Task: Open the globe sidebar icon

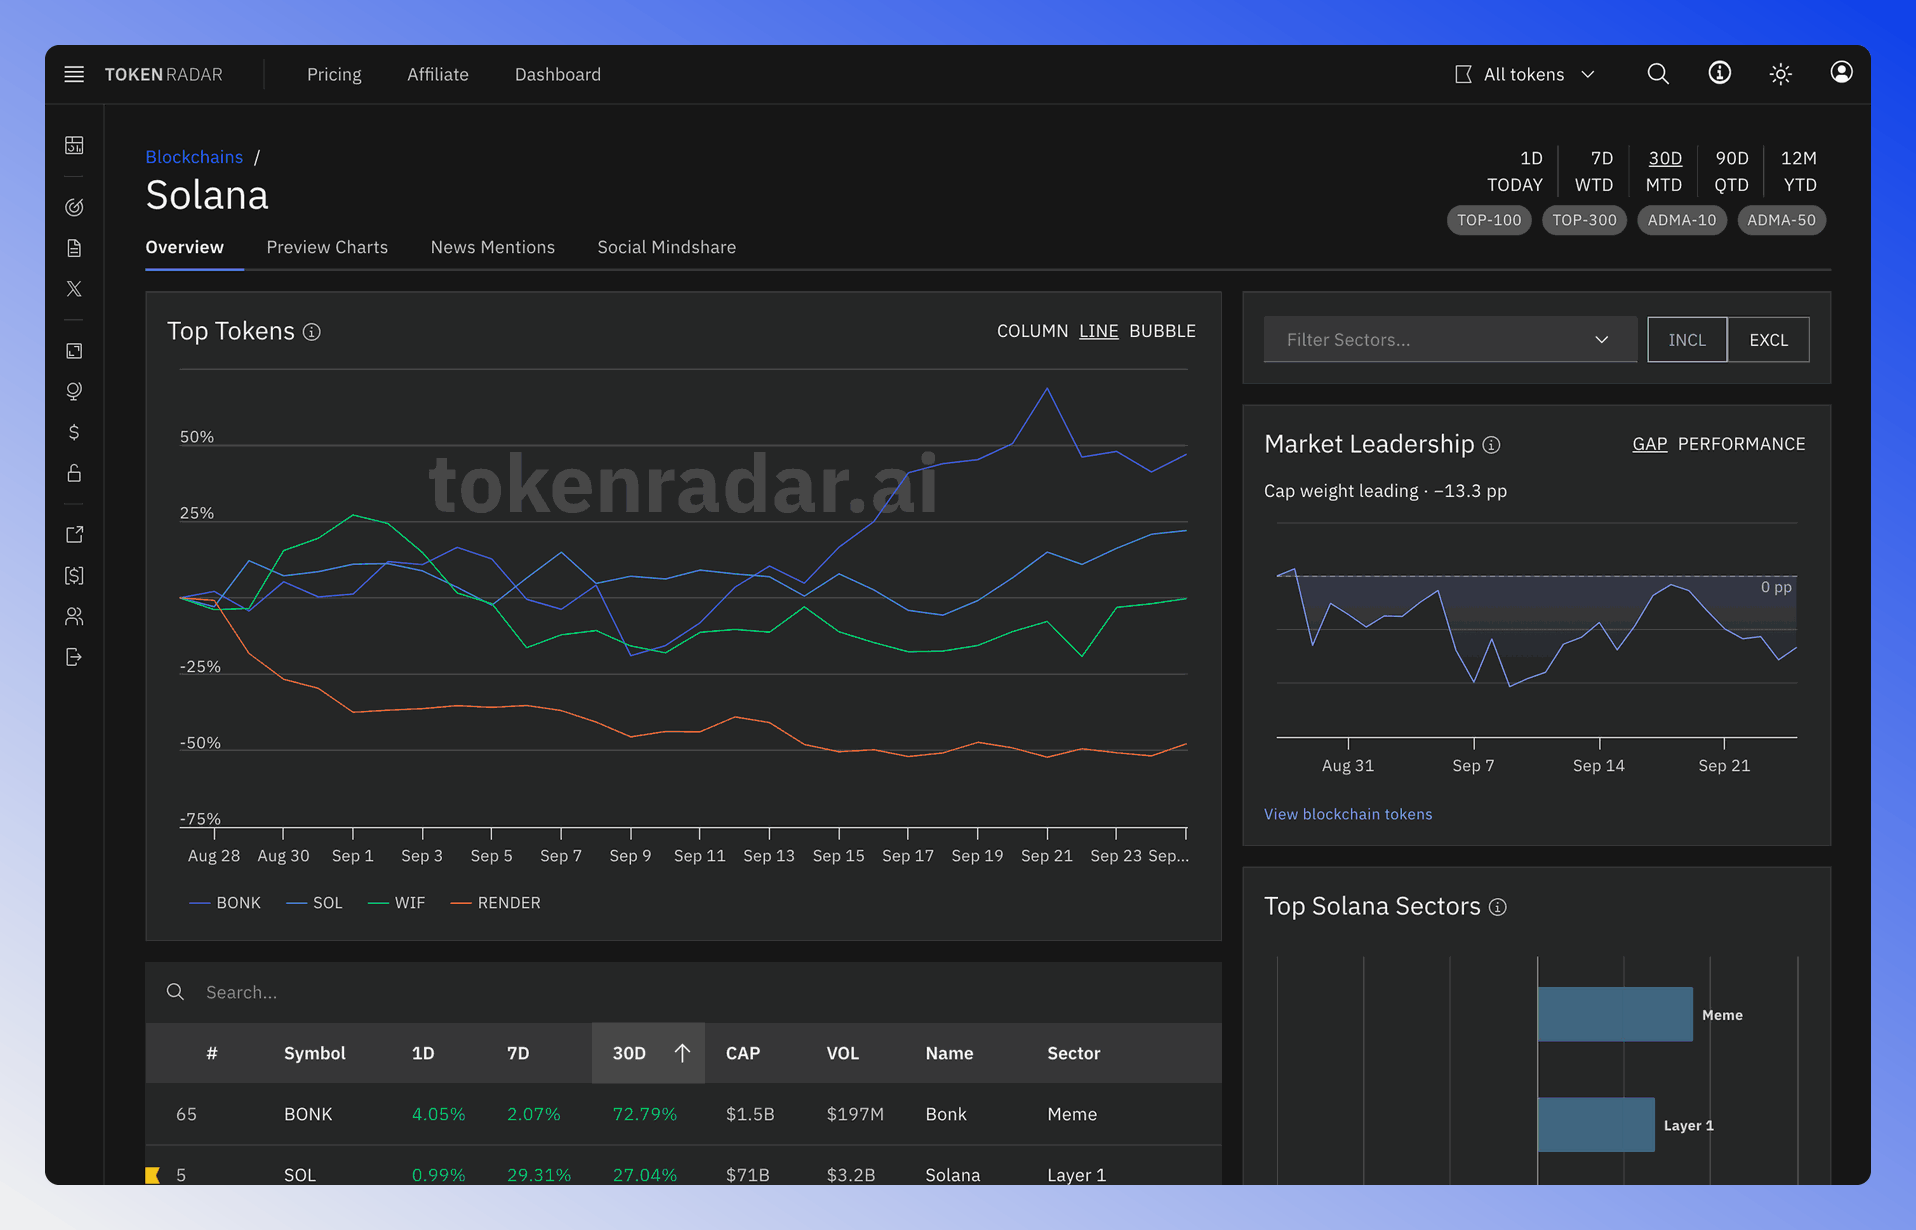Action: pyautogui.click(x=74, y=391)
